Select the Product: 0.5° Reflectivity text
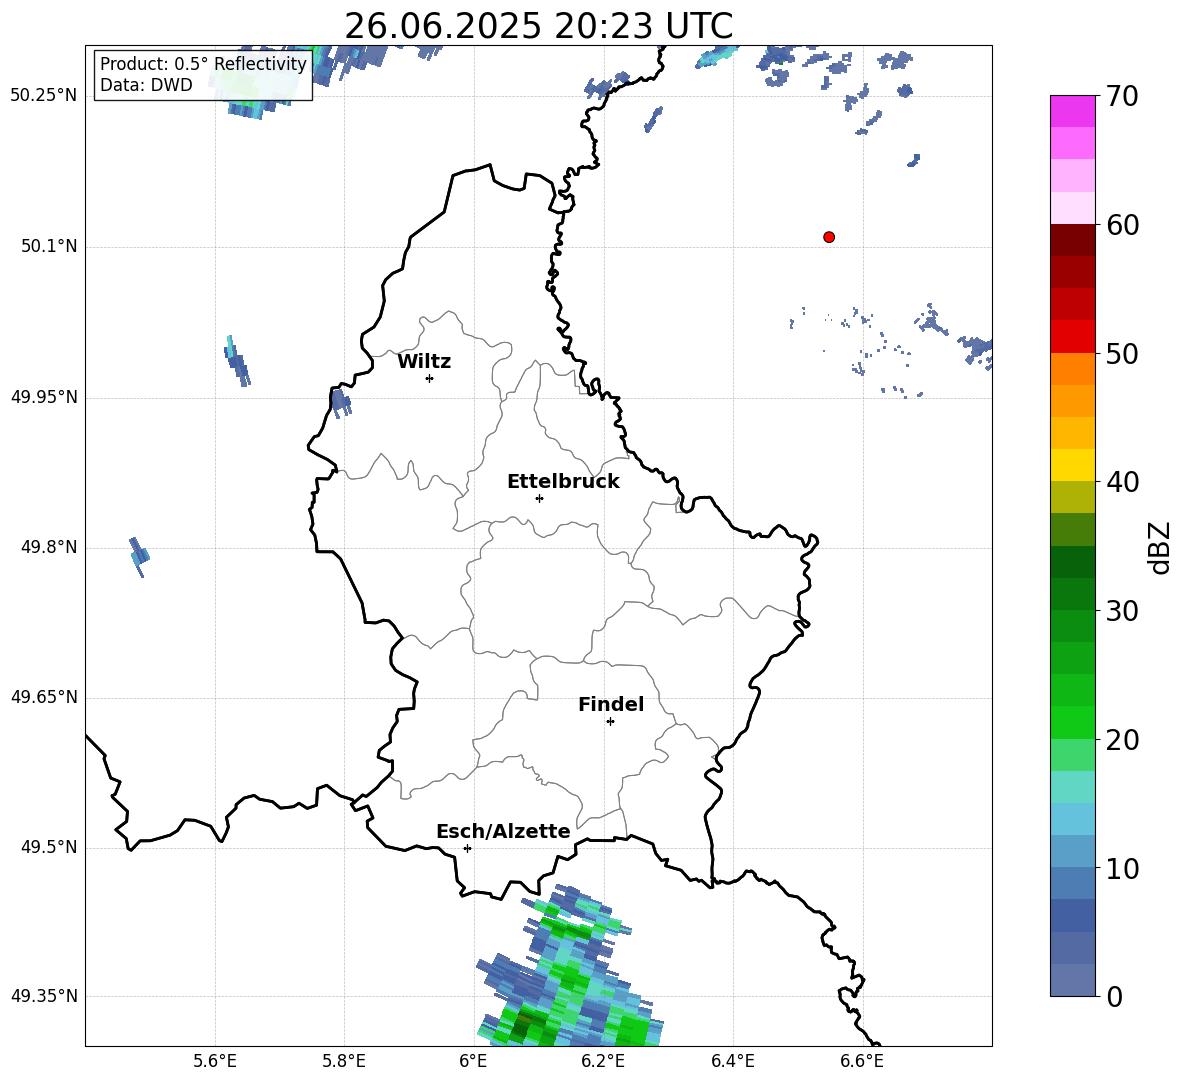This screenshot has width=1184, height=1081. pyautogui.click(x=203, y=64)
